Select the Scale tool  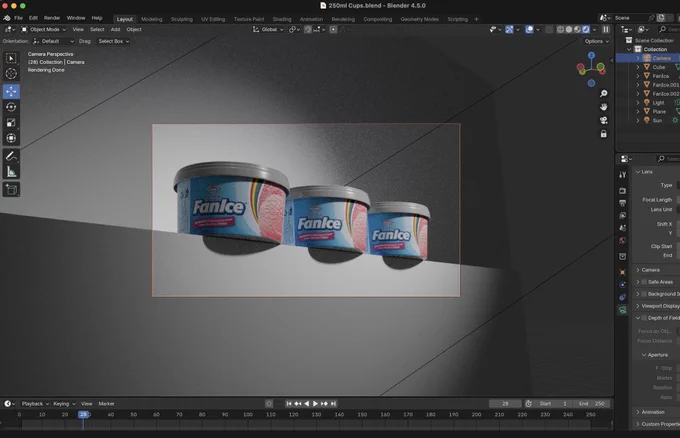(x=11, y=123)
